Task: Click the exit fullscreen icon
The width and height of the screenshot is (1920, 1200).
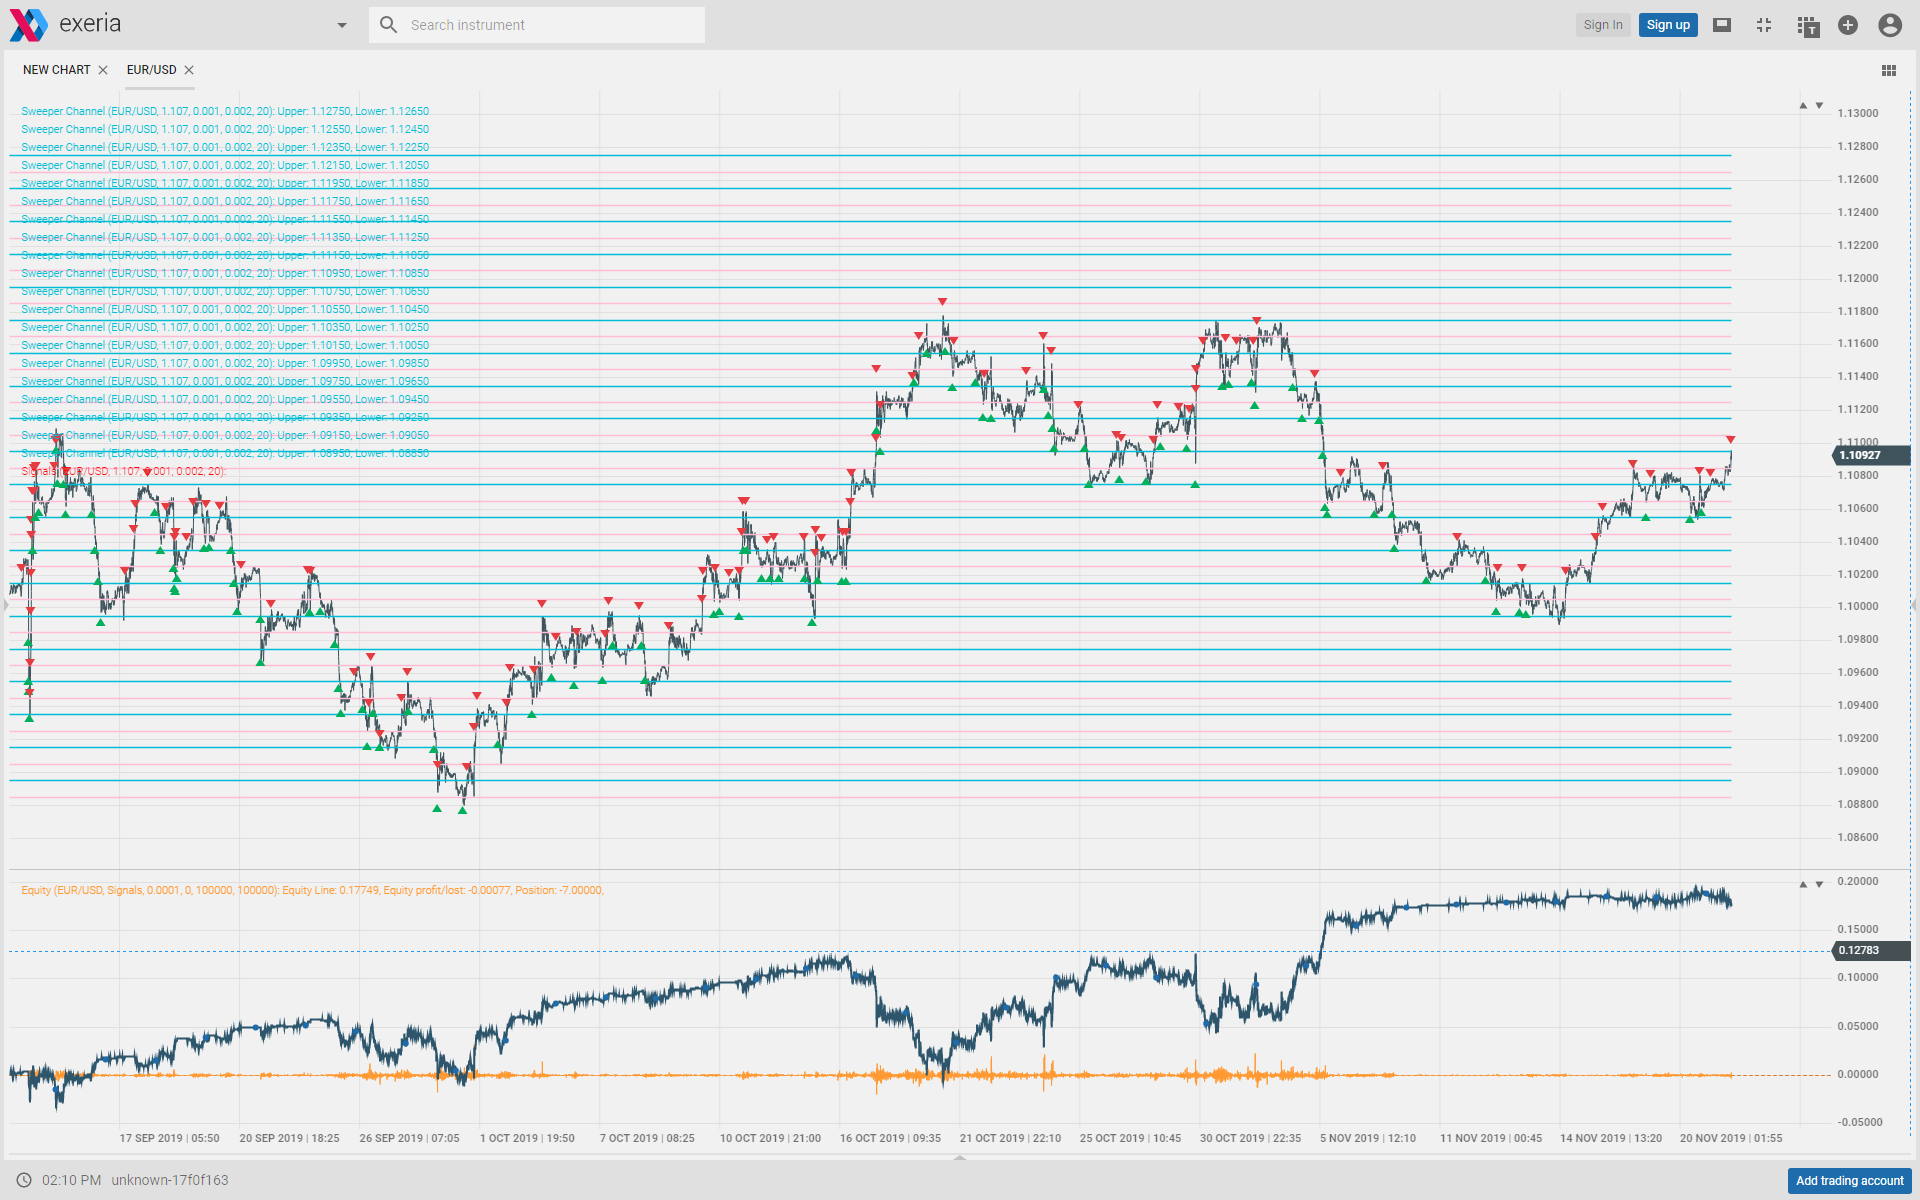Action: click(x=1764, y=25)
